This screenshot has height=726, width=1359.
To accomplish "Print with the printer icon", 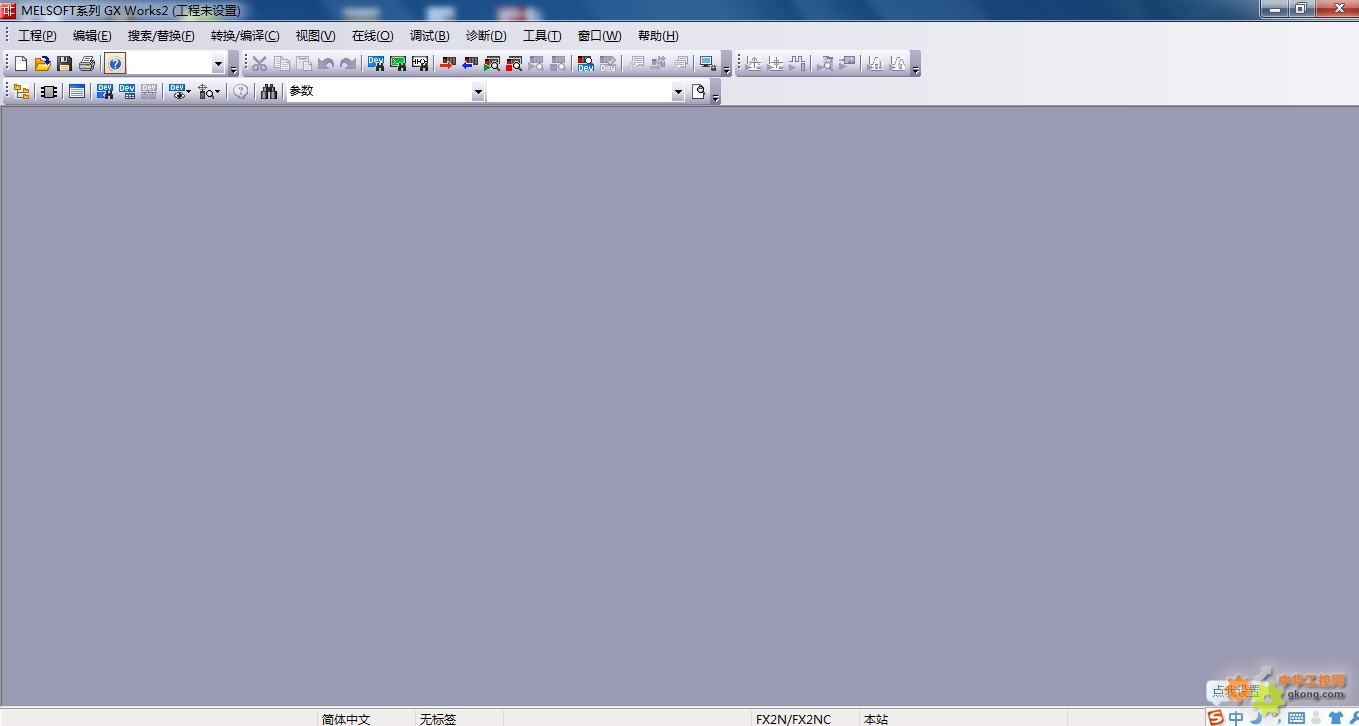I will click(x=87, y=64).
